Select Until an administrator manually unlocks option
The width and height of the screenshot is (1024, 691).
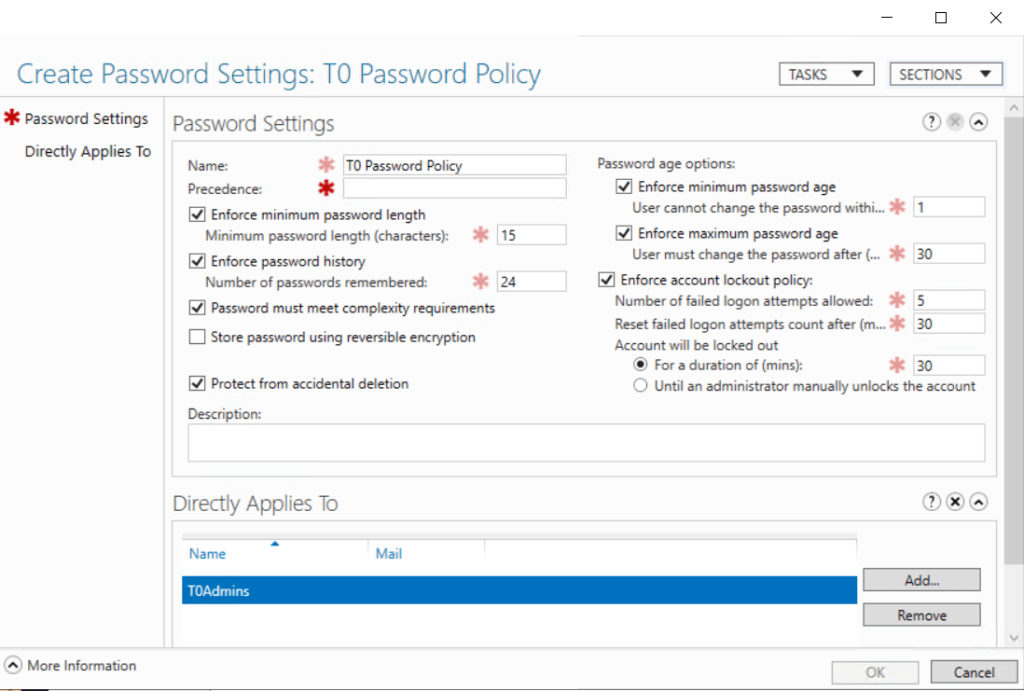coord(641,386)
